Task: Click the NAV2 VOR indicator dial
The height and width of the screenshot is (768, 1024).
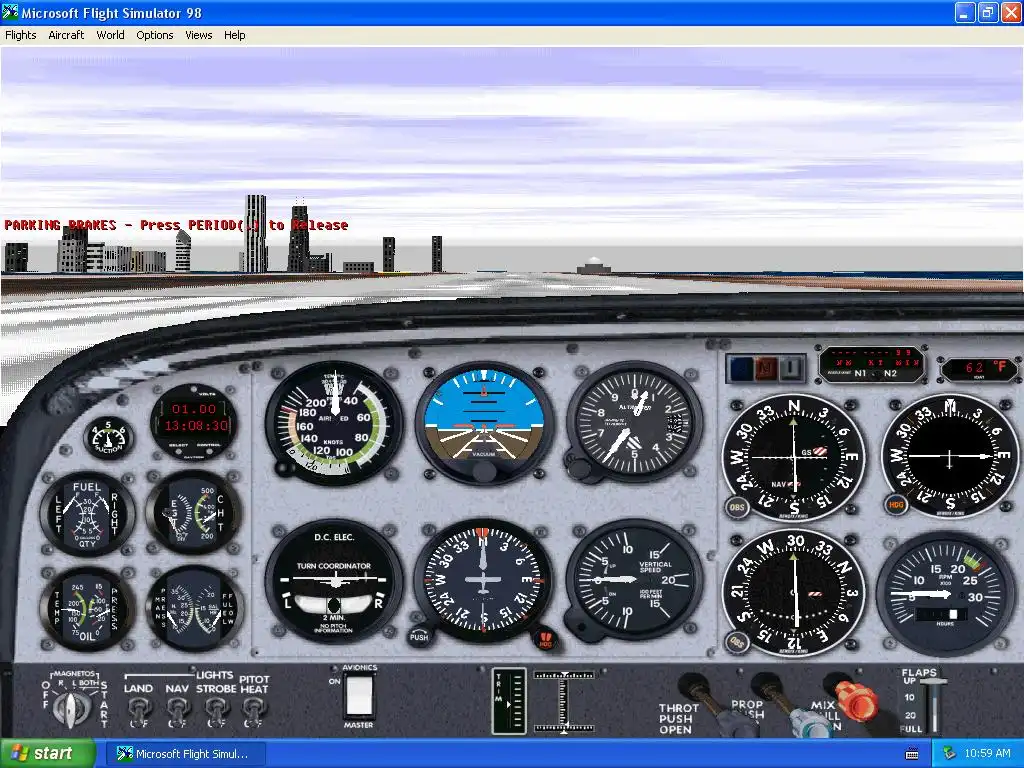Action: coord(794,593)
